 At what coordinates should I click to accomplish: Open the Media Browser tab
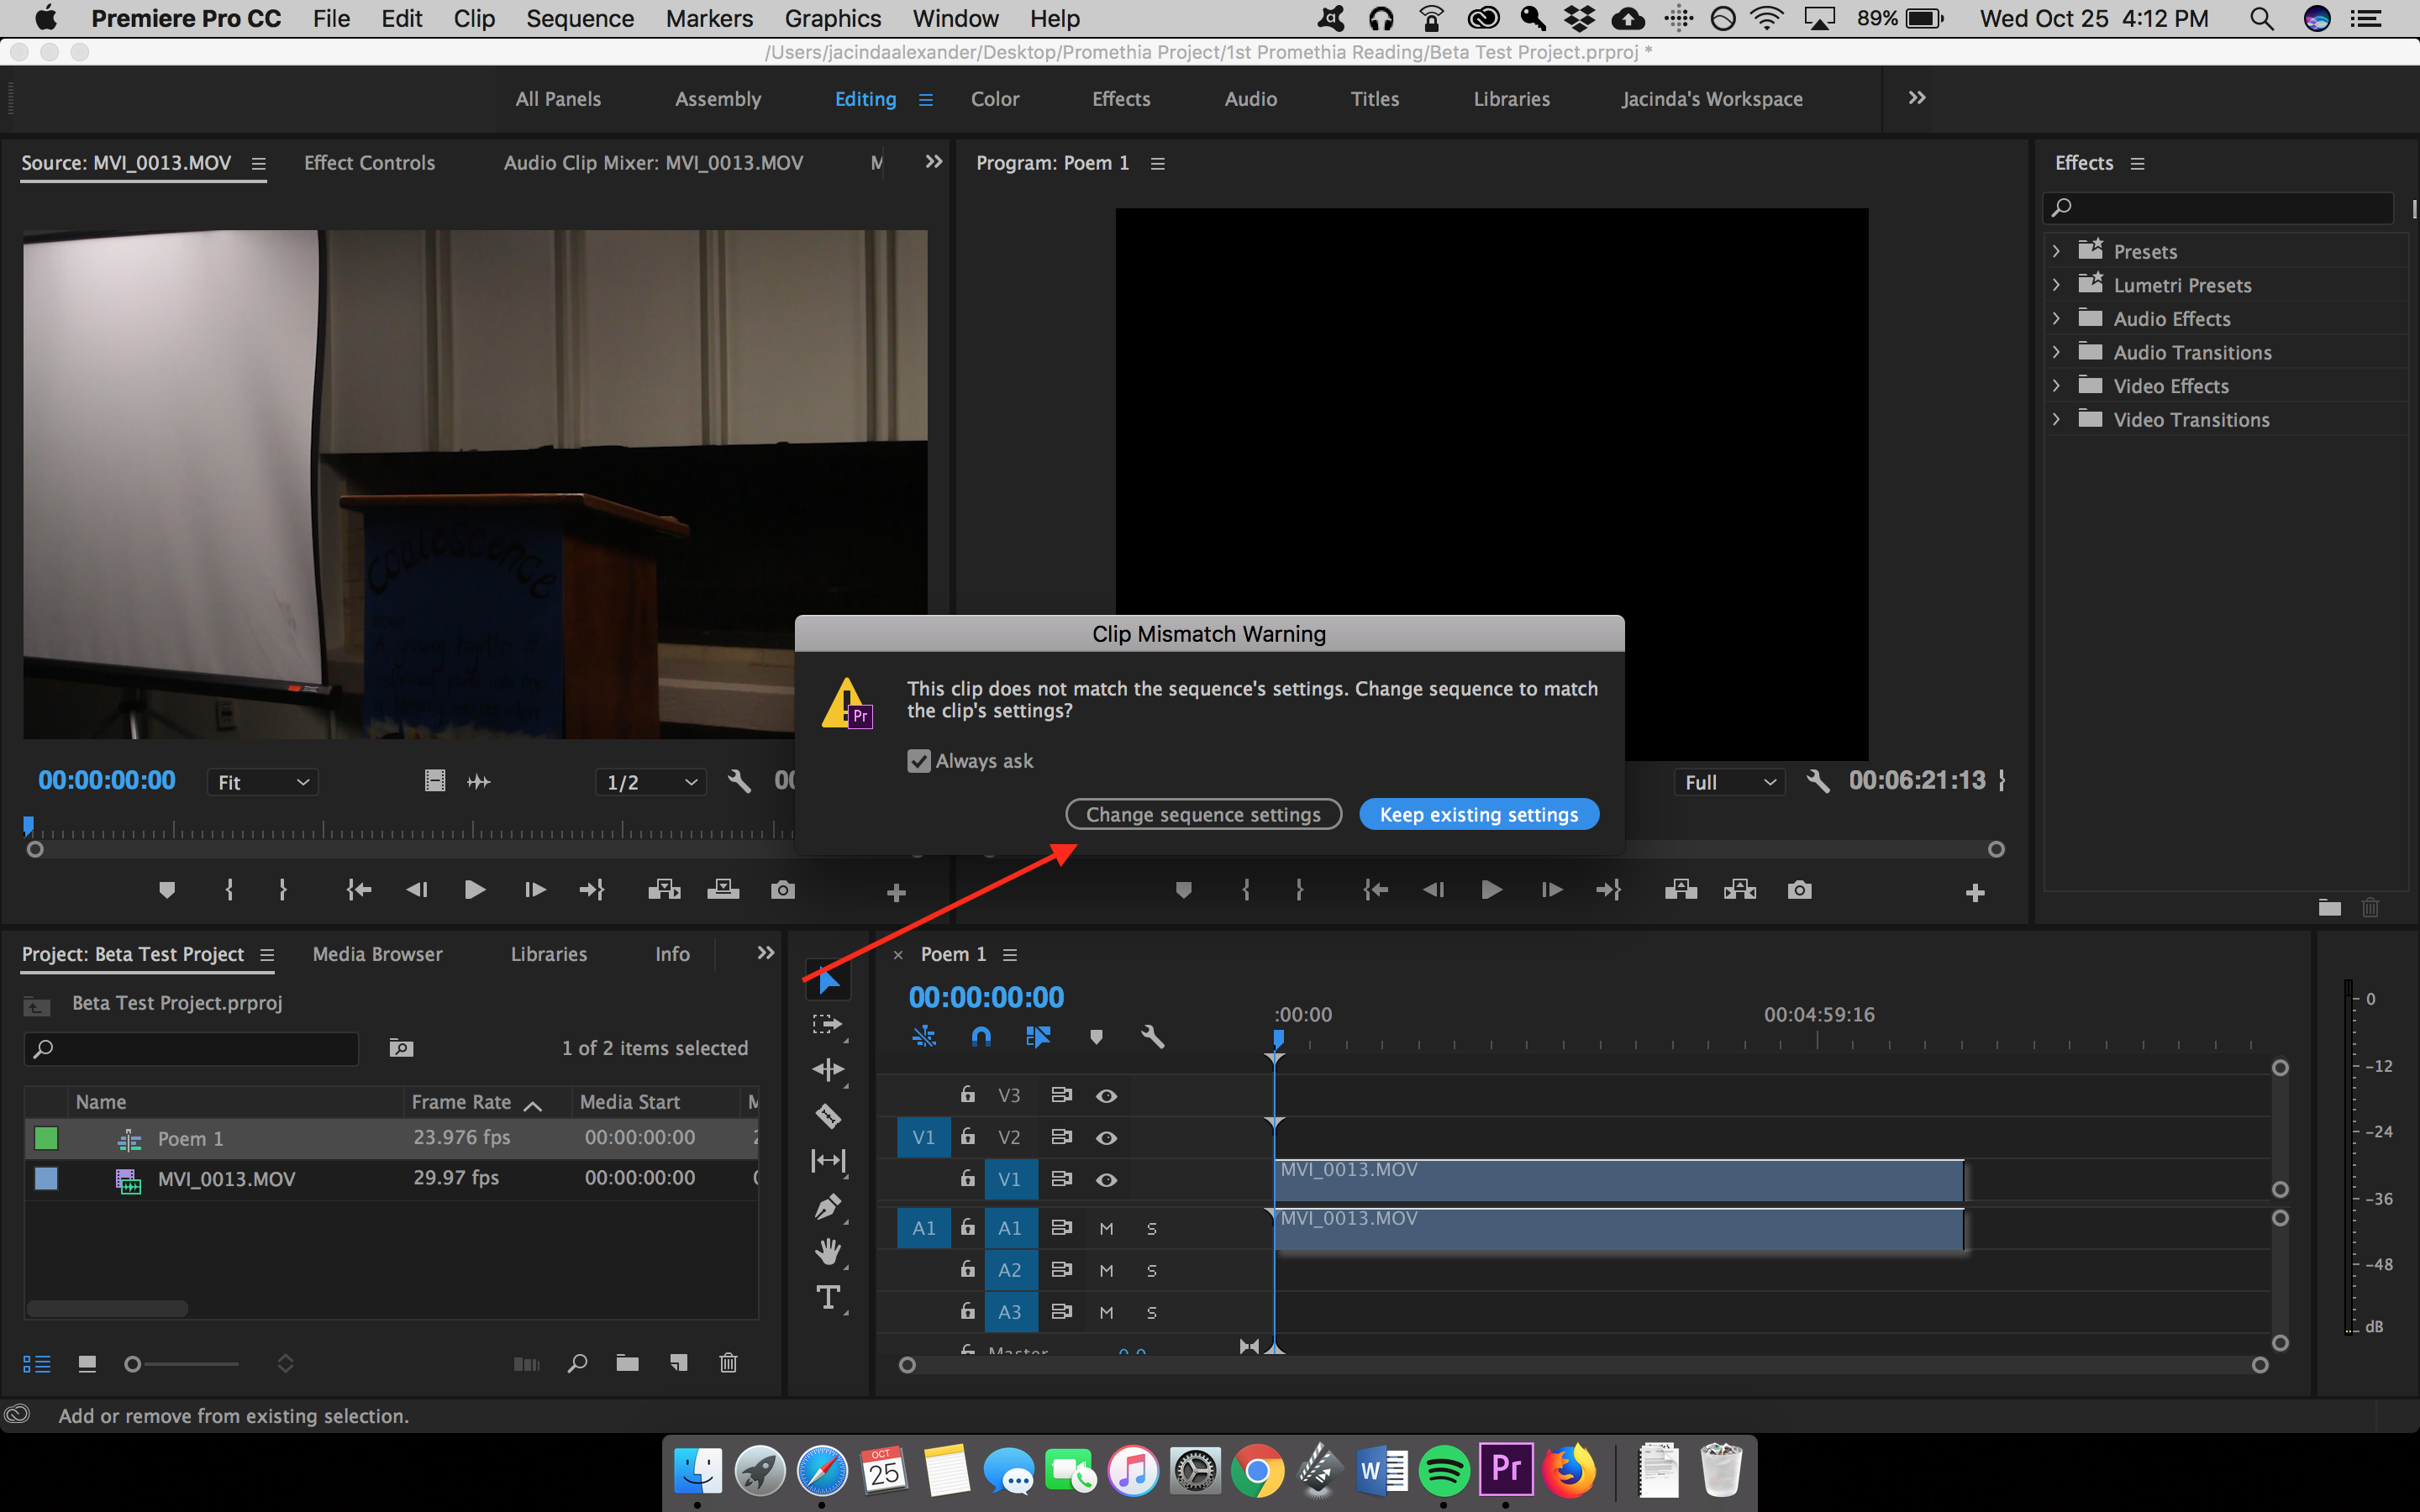click(377, 954)
